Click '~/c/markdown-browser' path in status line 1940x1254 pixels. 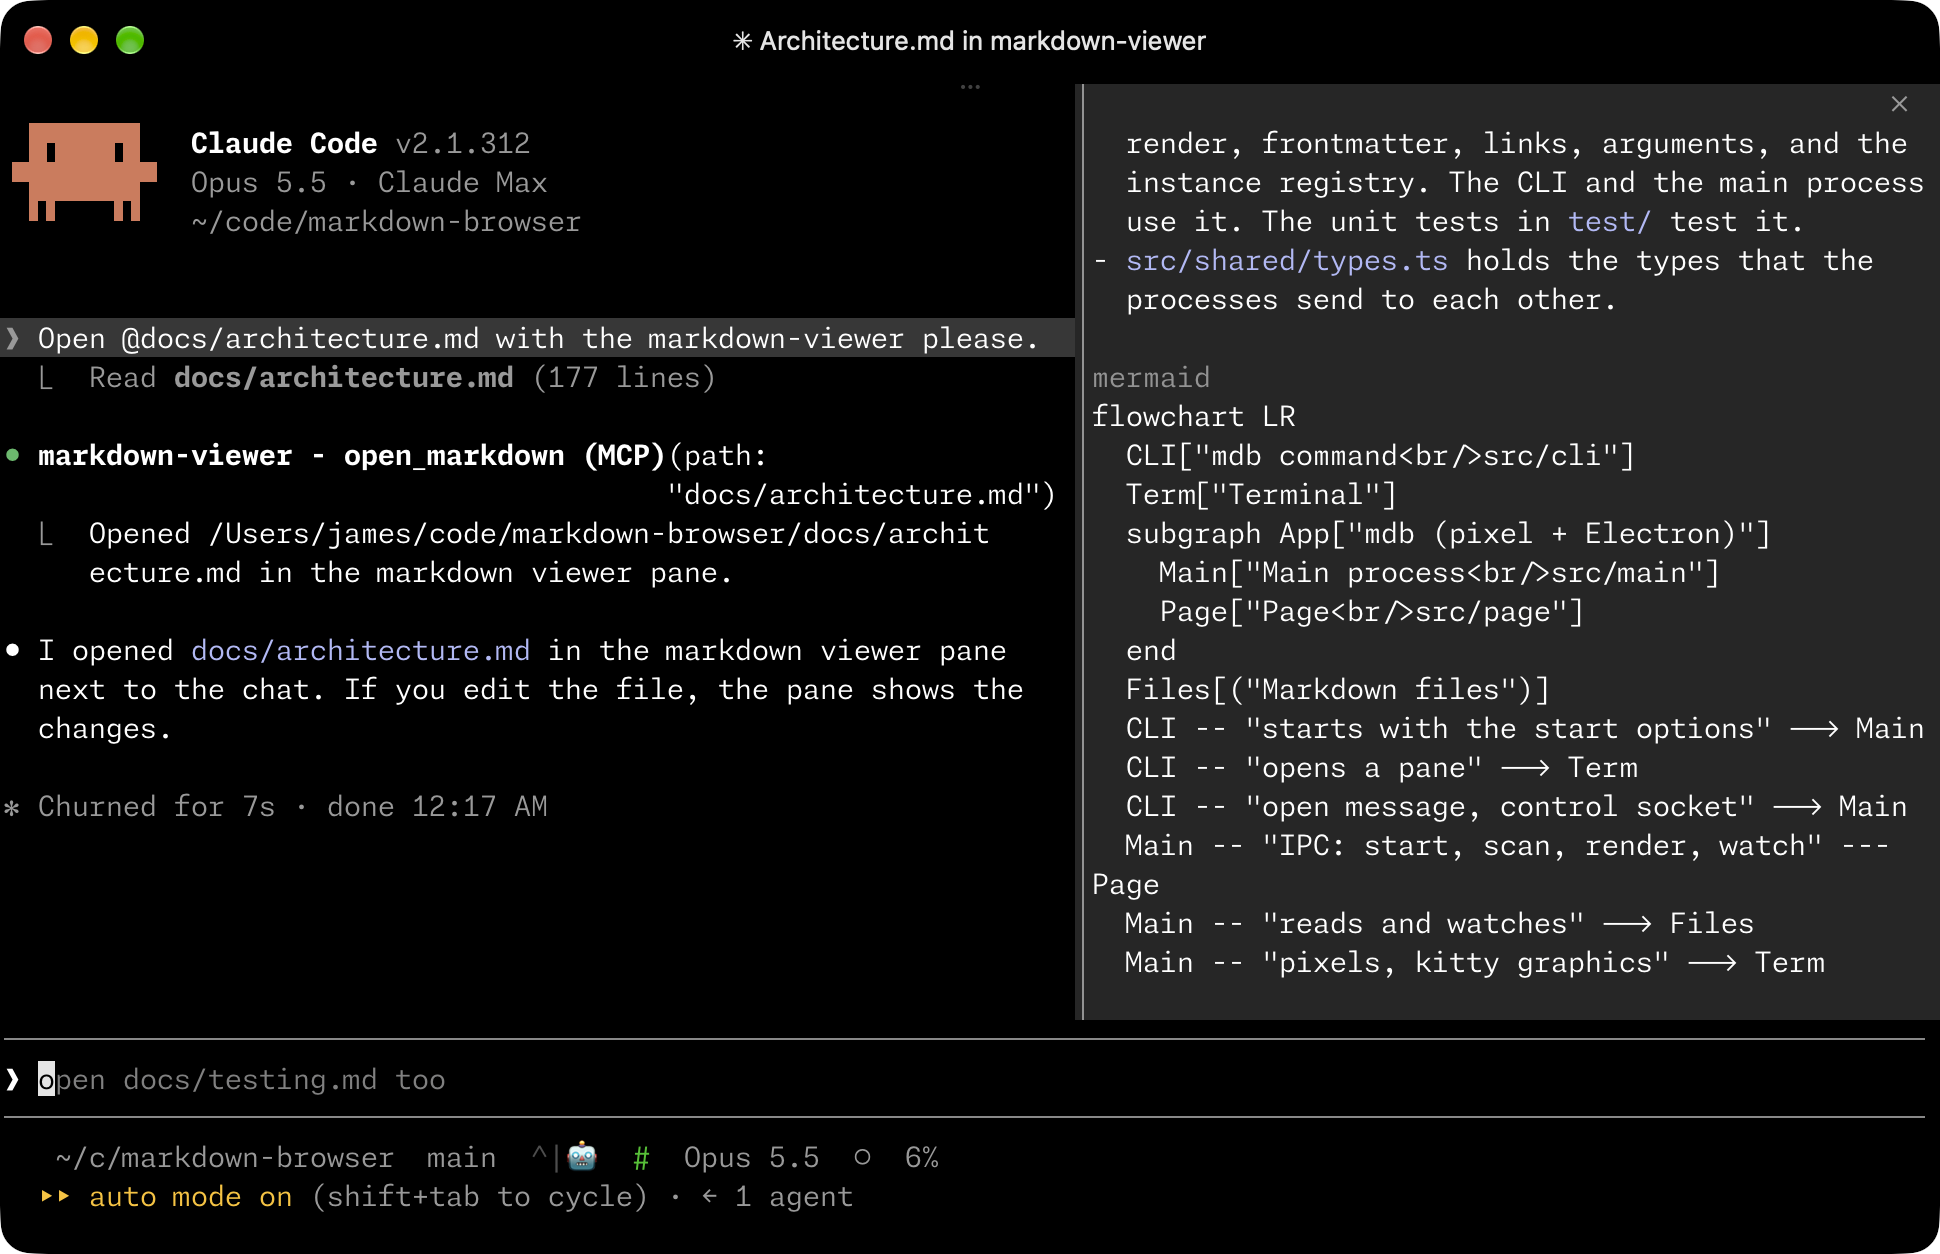[225, 1157]
